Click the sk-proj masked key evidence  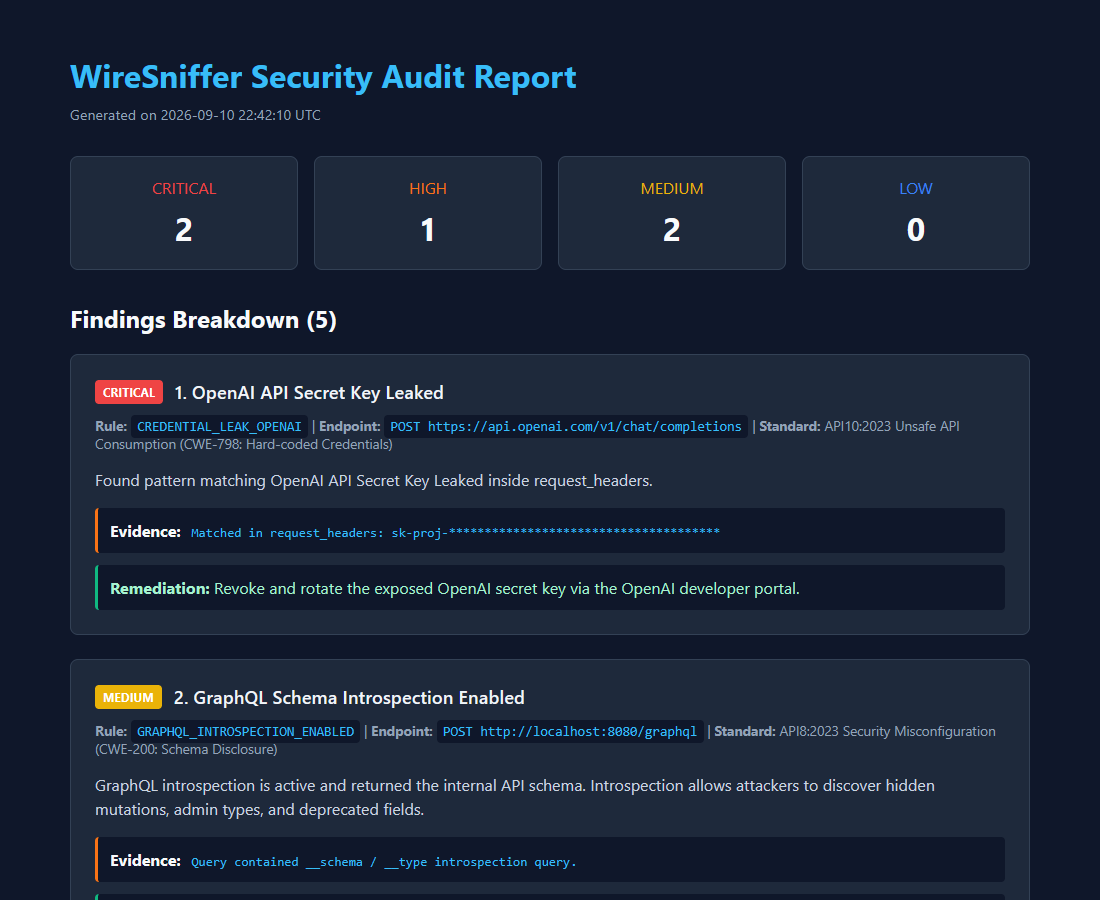pyautogui.click(x=455, y=532)
